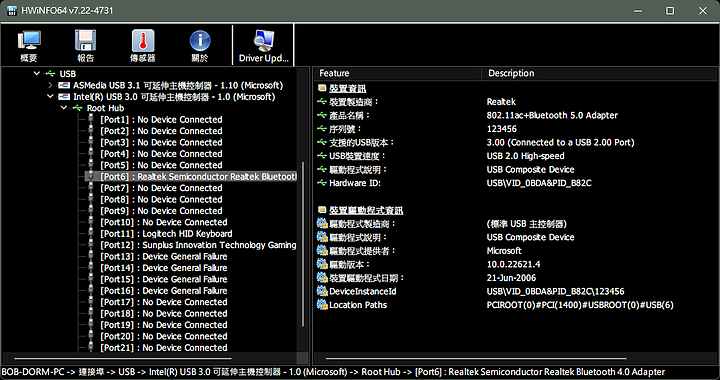This screenshot has width=720, height=380.
Task: Click the tree pane horizontal scrollbar
Action: (123, 358)
